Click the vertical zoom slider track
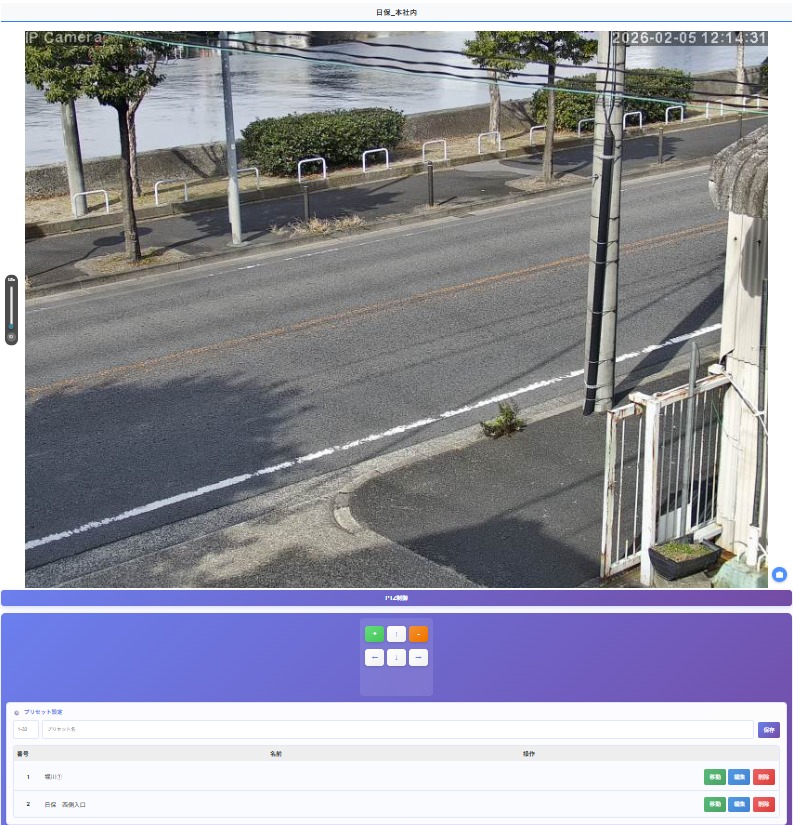Screen dimensions: 793x825 (11, 304)
